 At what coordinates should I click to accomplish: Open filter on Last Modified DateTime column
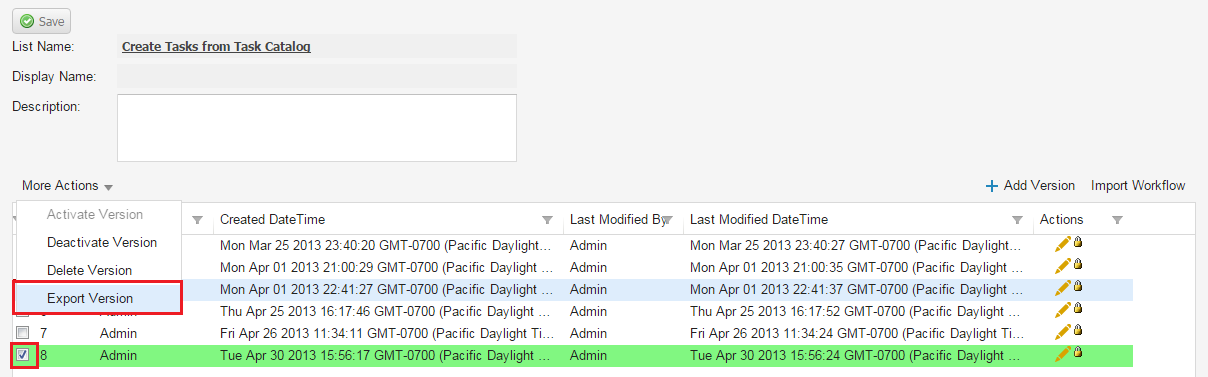pos(1017,220)
